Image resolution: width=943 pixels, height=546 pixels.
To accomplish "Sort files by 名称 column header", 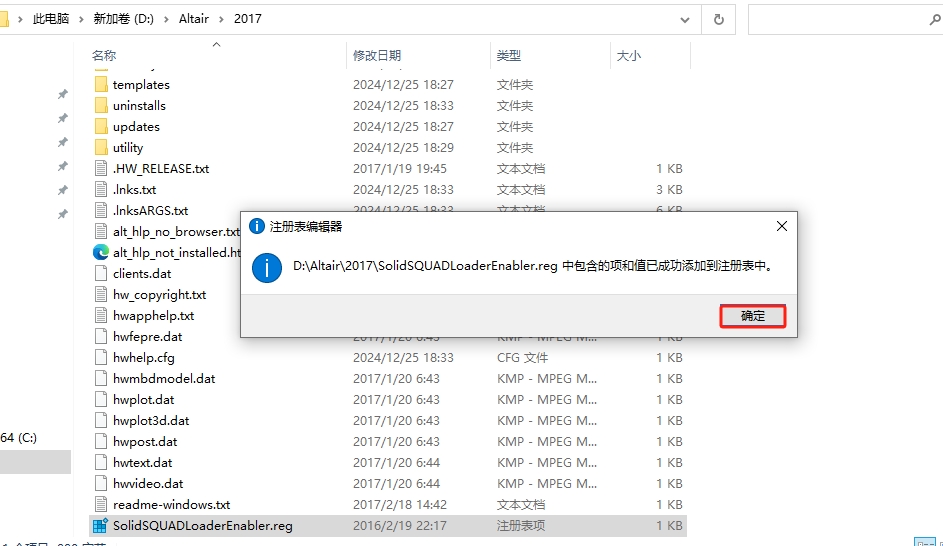I will tap(104, 56).
